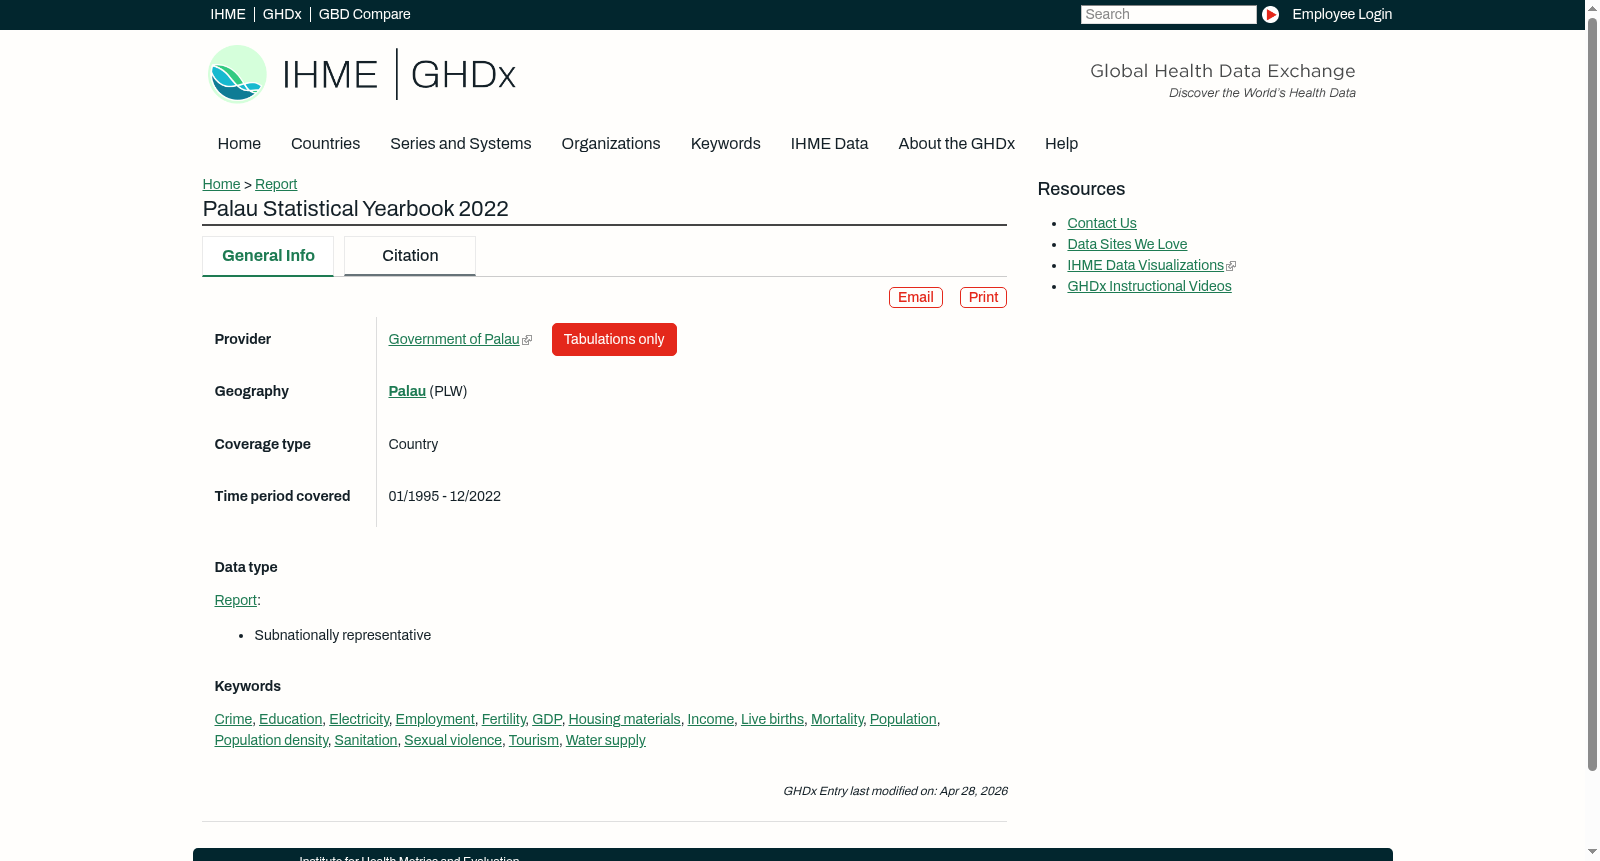Open the Employment keyword link

coord(435,720)
